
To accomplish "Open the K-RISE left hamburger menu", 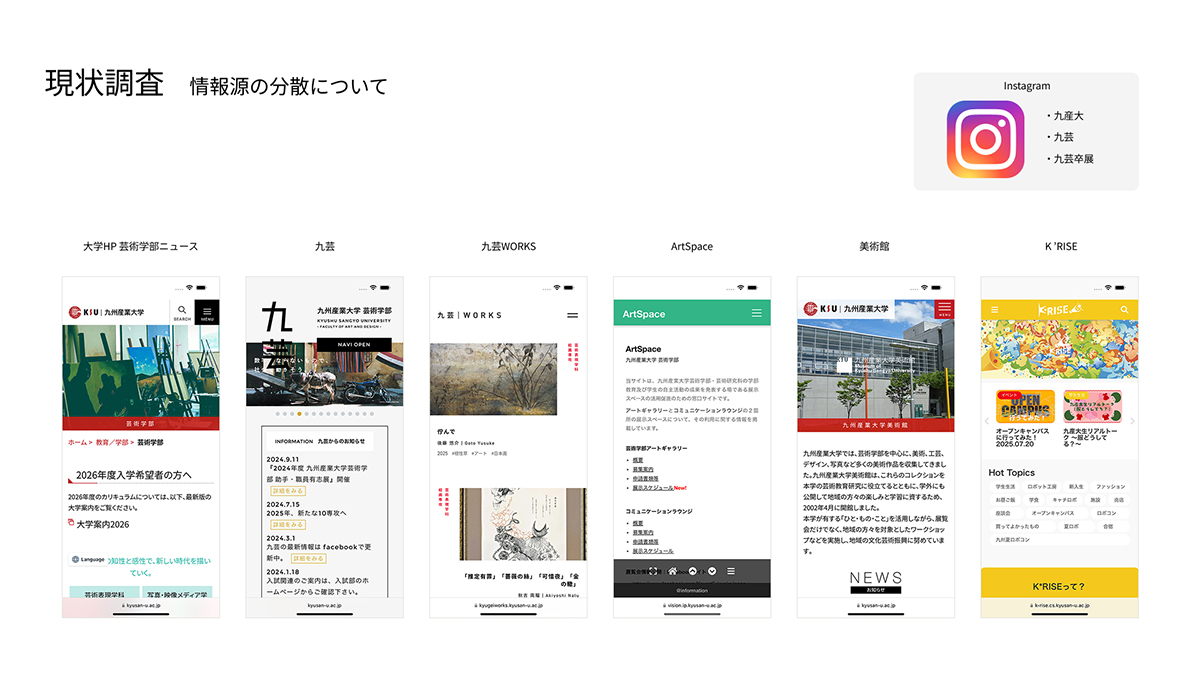I will (994, 310).
